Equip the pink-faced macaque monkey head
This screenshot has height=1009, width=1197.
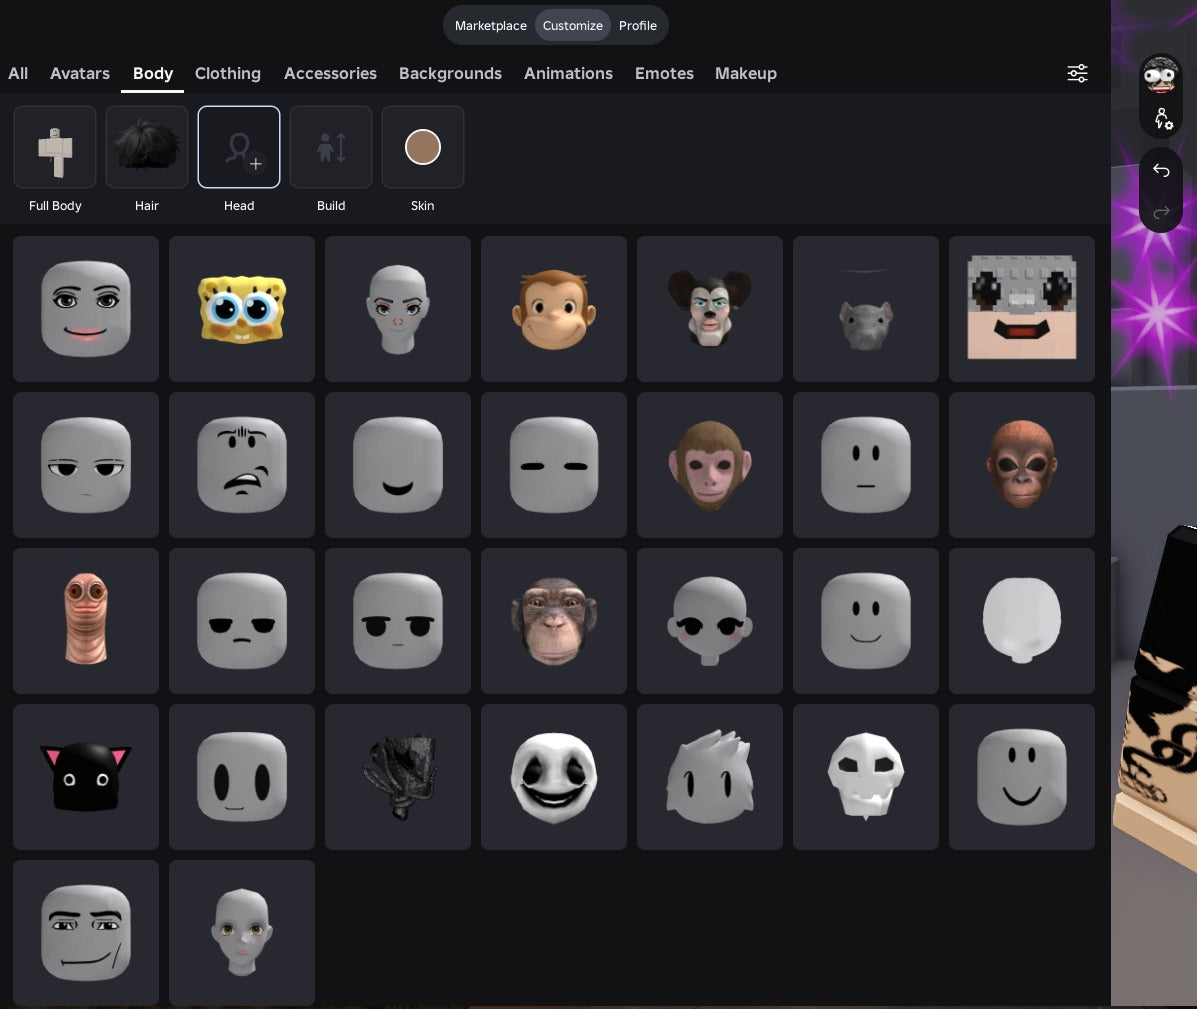tap(710, 465)
